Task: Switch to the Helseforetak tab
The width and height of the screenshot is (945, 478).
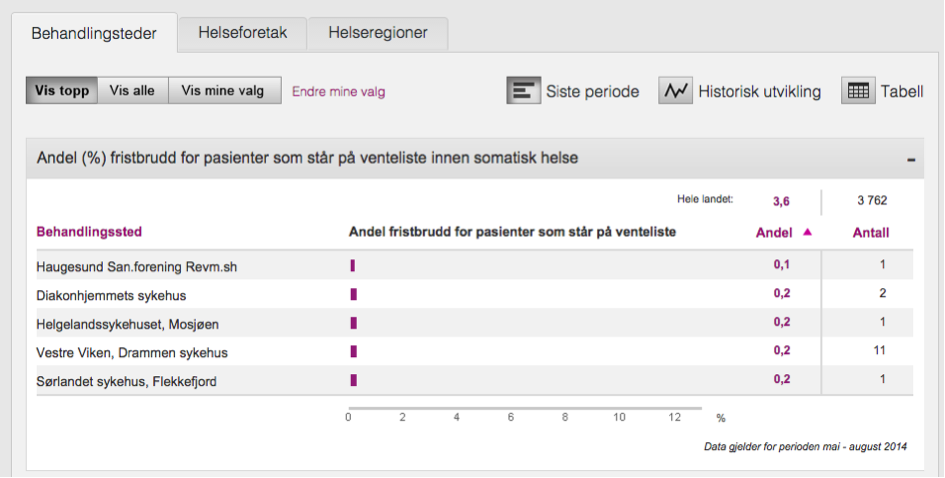Action: 243,33
